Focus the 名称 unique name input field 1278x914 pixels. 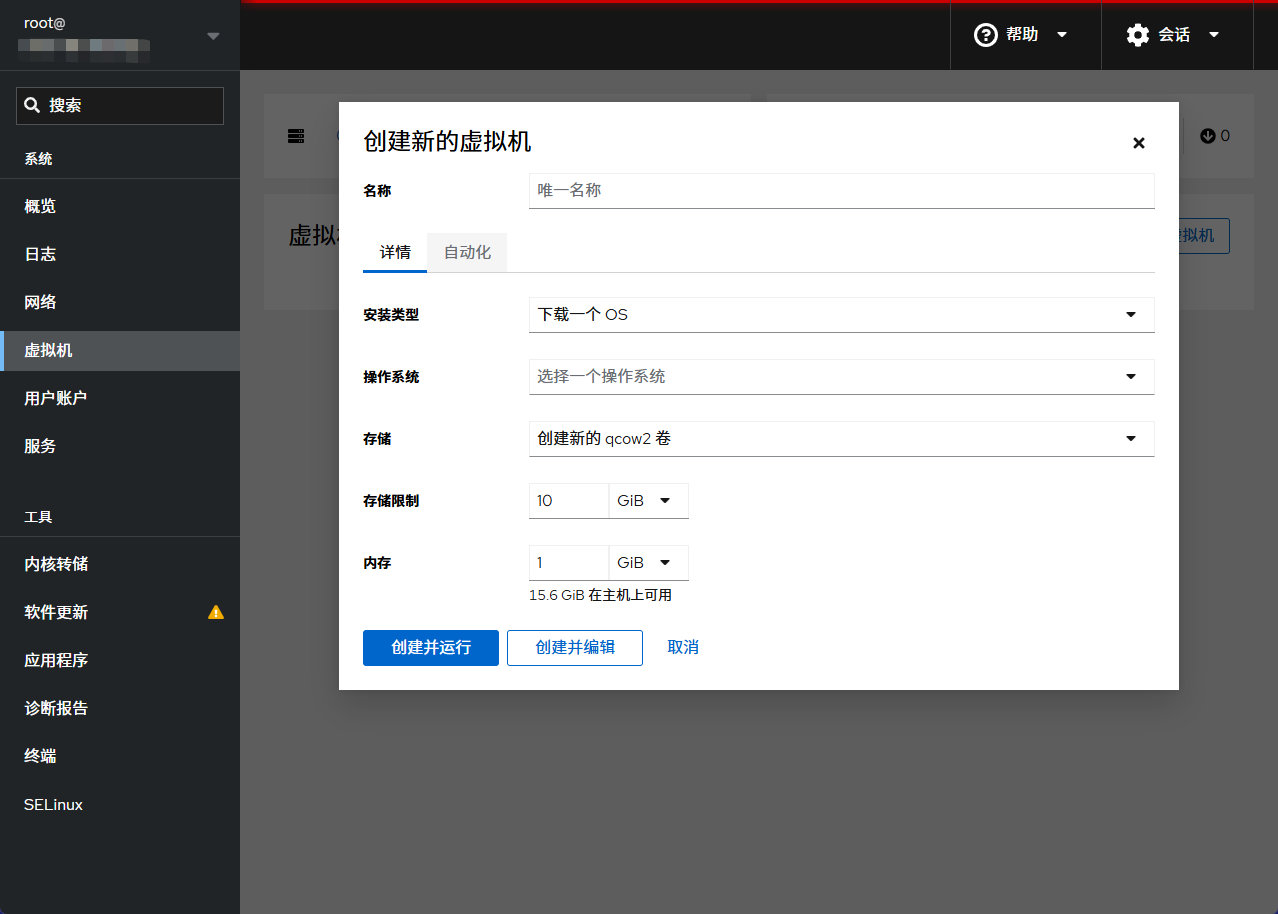click(841, 190)
